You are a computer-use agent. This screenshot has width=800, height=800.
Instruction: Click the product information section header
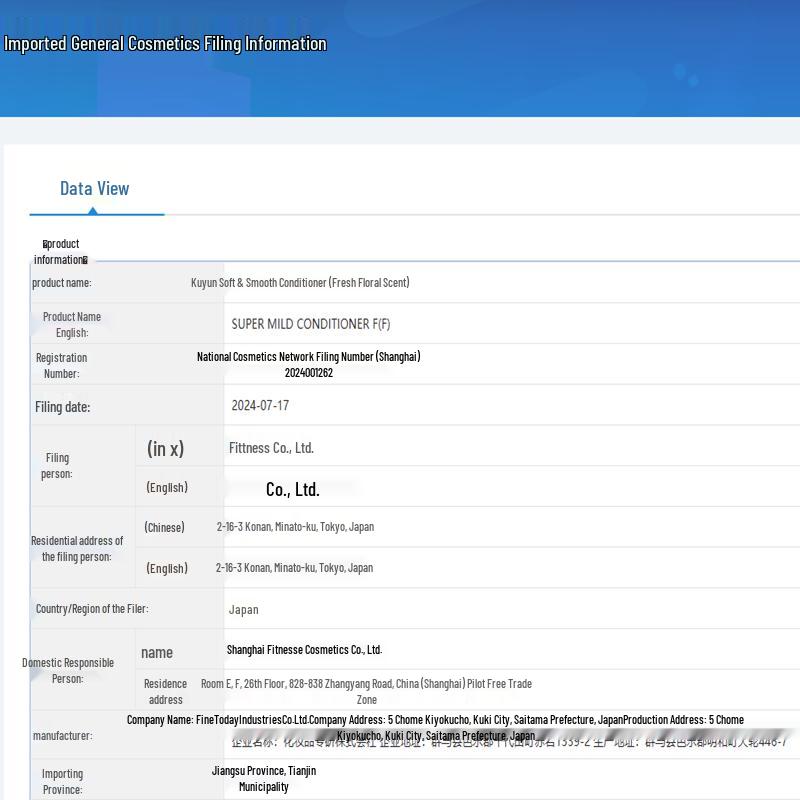(61, 252)
